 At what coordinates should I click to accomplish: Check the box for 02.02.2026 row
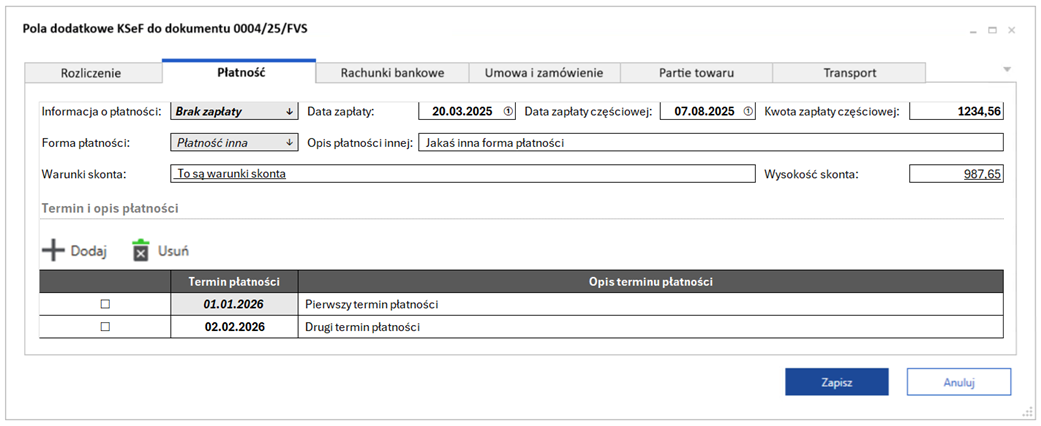[105, 327]
